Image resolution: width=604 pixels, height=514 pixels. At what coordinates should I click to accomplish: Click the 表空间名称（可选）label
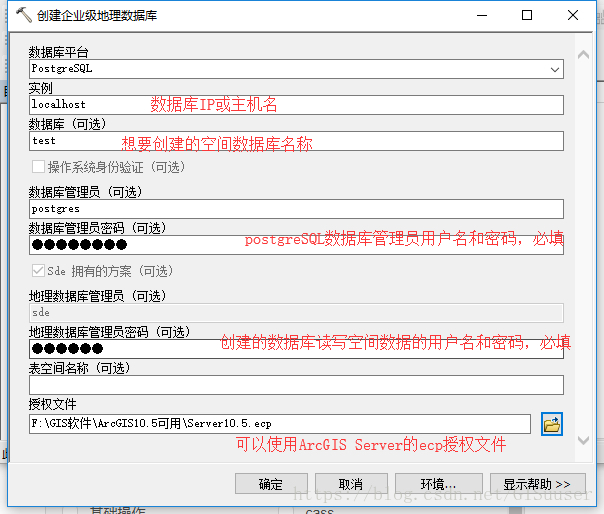click(79, 368)
